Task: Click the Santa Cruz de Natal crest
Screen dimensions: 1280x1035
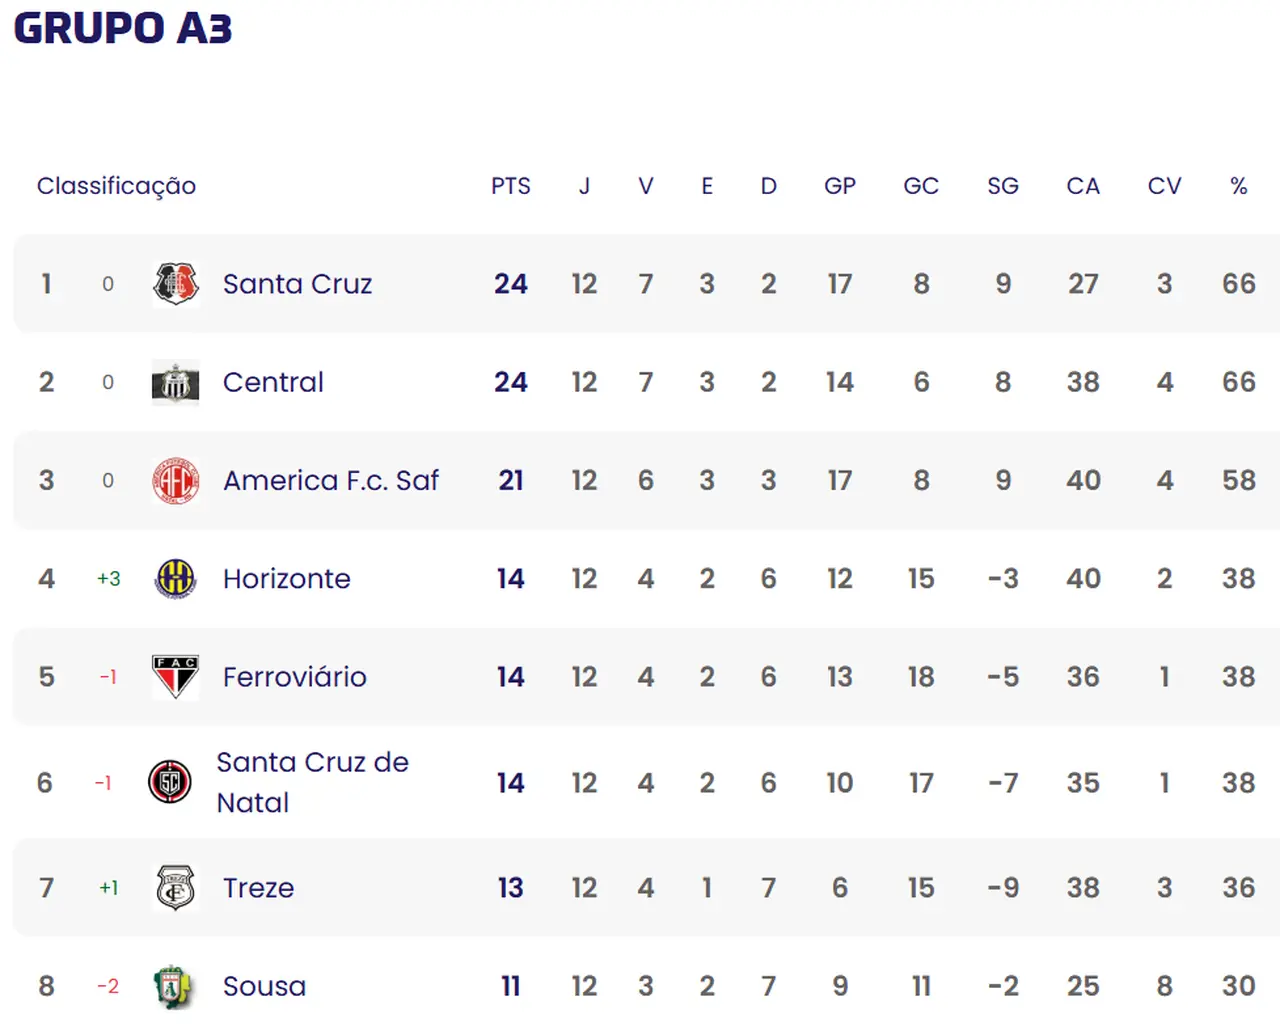Action: tap(170, 782)
